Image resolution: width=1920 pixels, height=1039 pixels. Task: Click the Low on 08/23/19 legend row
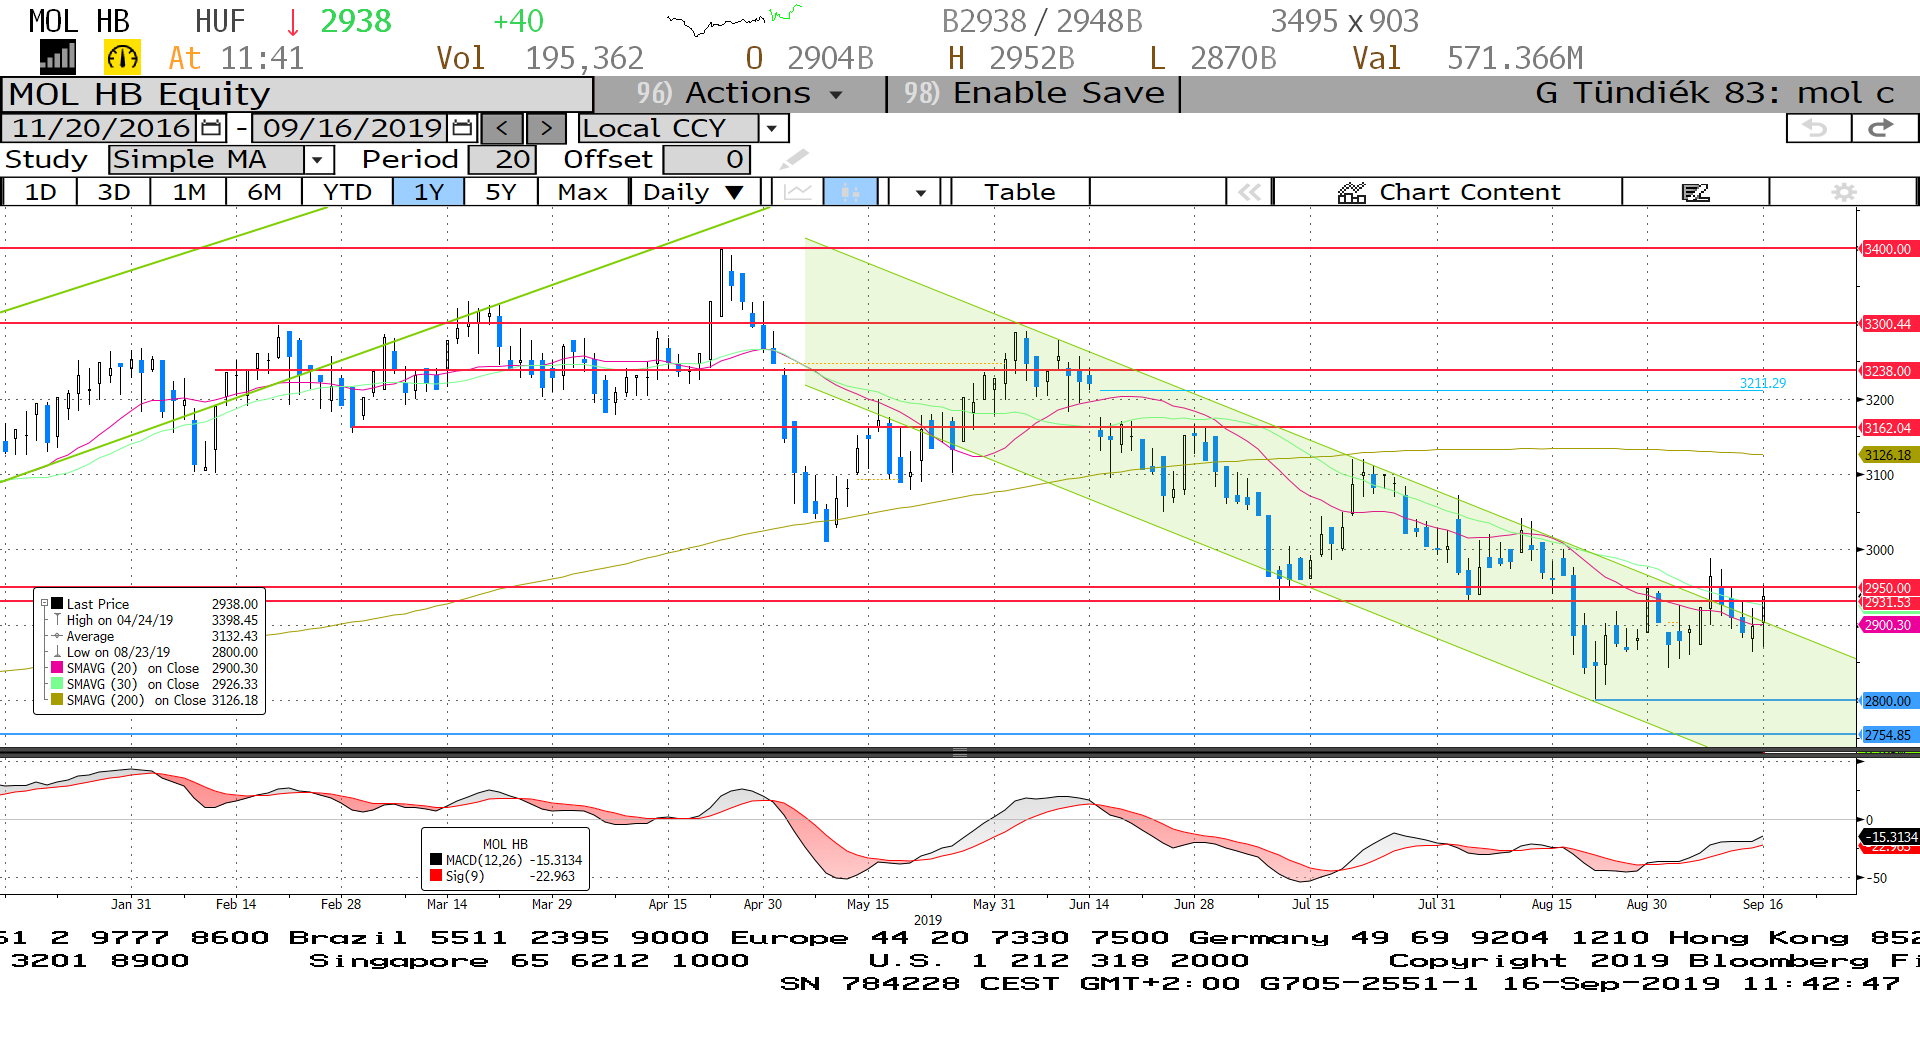pos(155,652)
